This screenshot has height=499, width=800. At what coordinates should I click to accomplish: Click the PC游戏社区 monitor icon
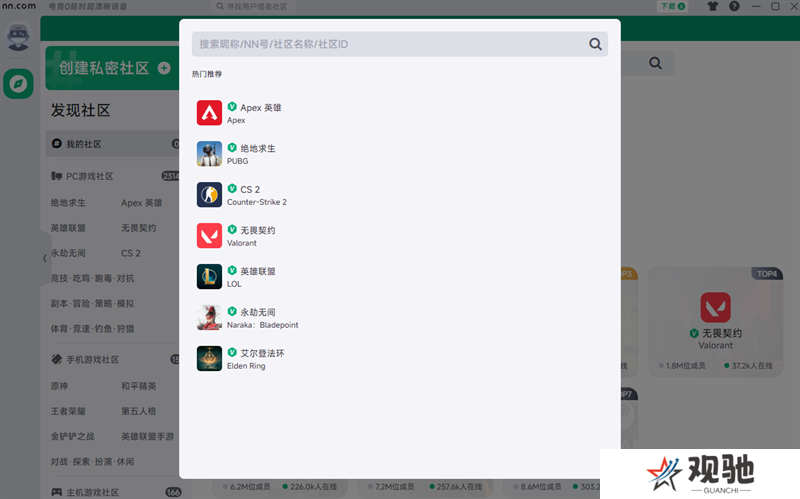tap(56, 176)
